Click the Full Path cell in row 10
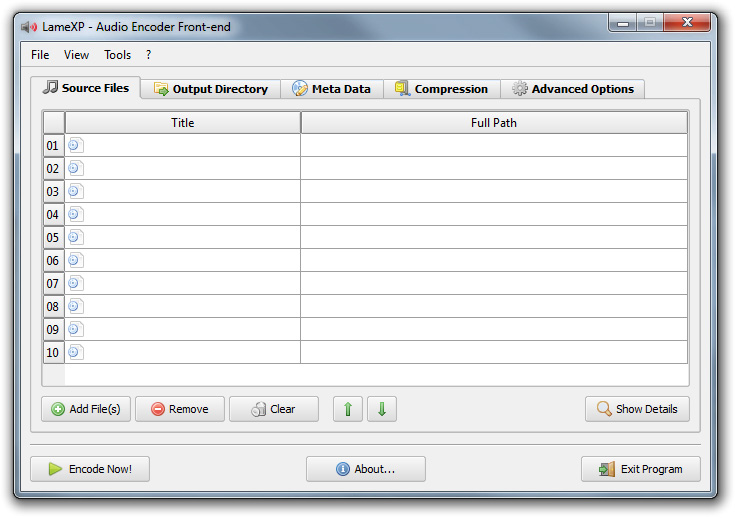The image size is (735, 518). (x=494, y=352)
